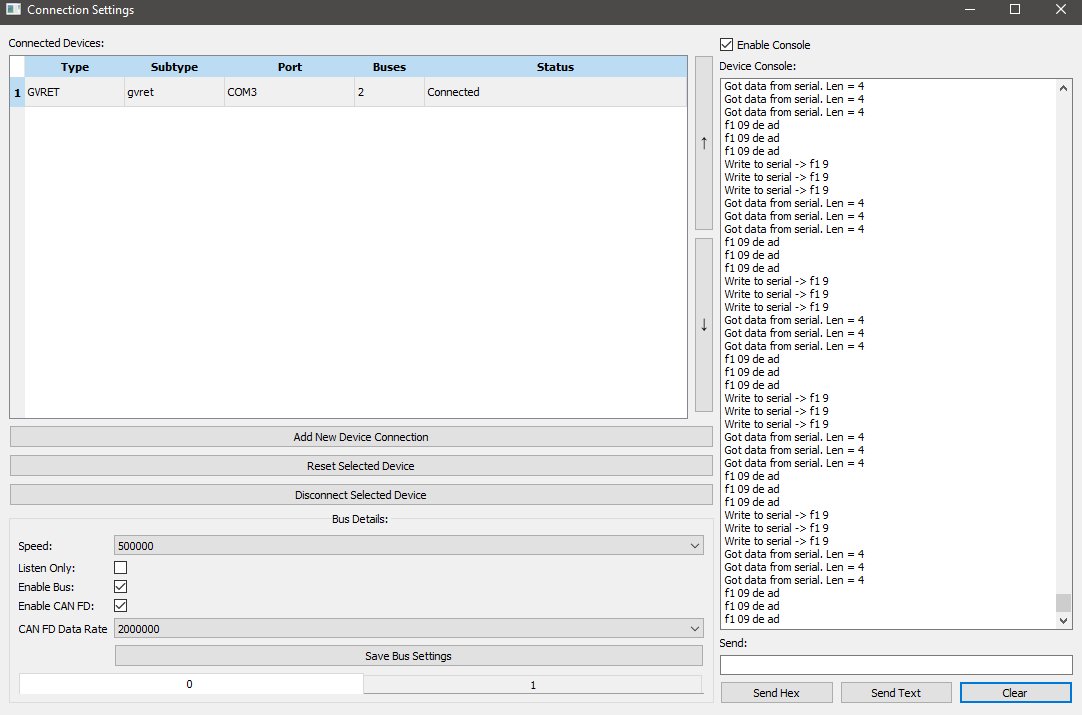Switch to bus tab 1
Image resolution: width=1082 pixels, height=715 pixels.
(x=533, y=685)
